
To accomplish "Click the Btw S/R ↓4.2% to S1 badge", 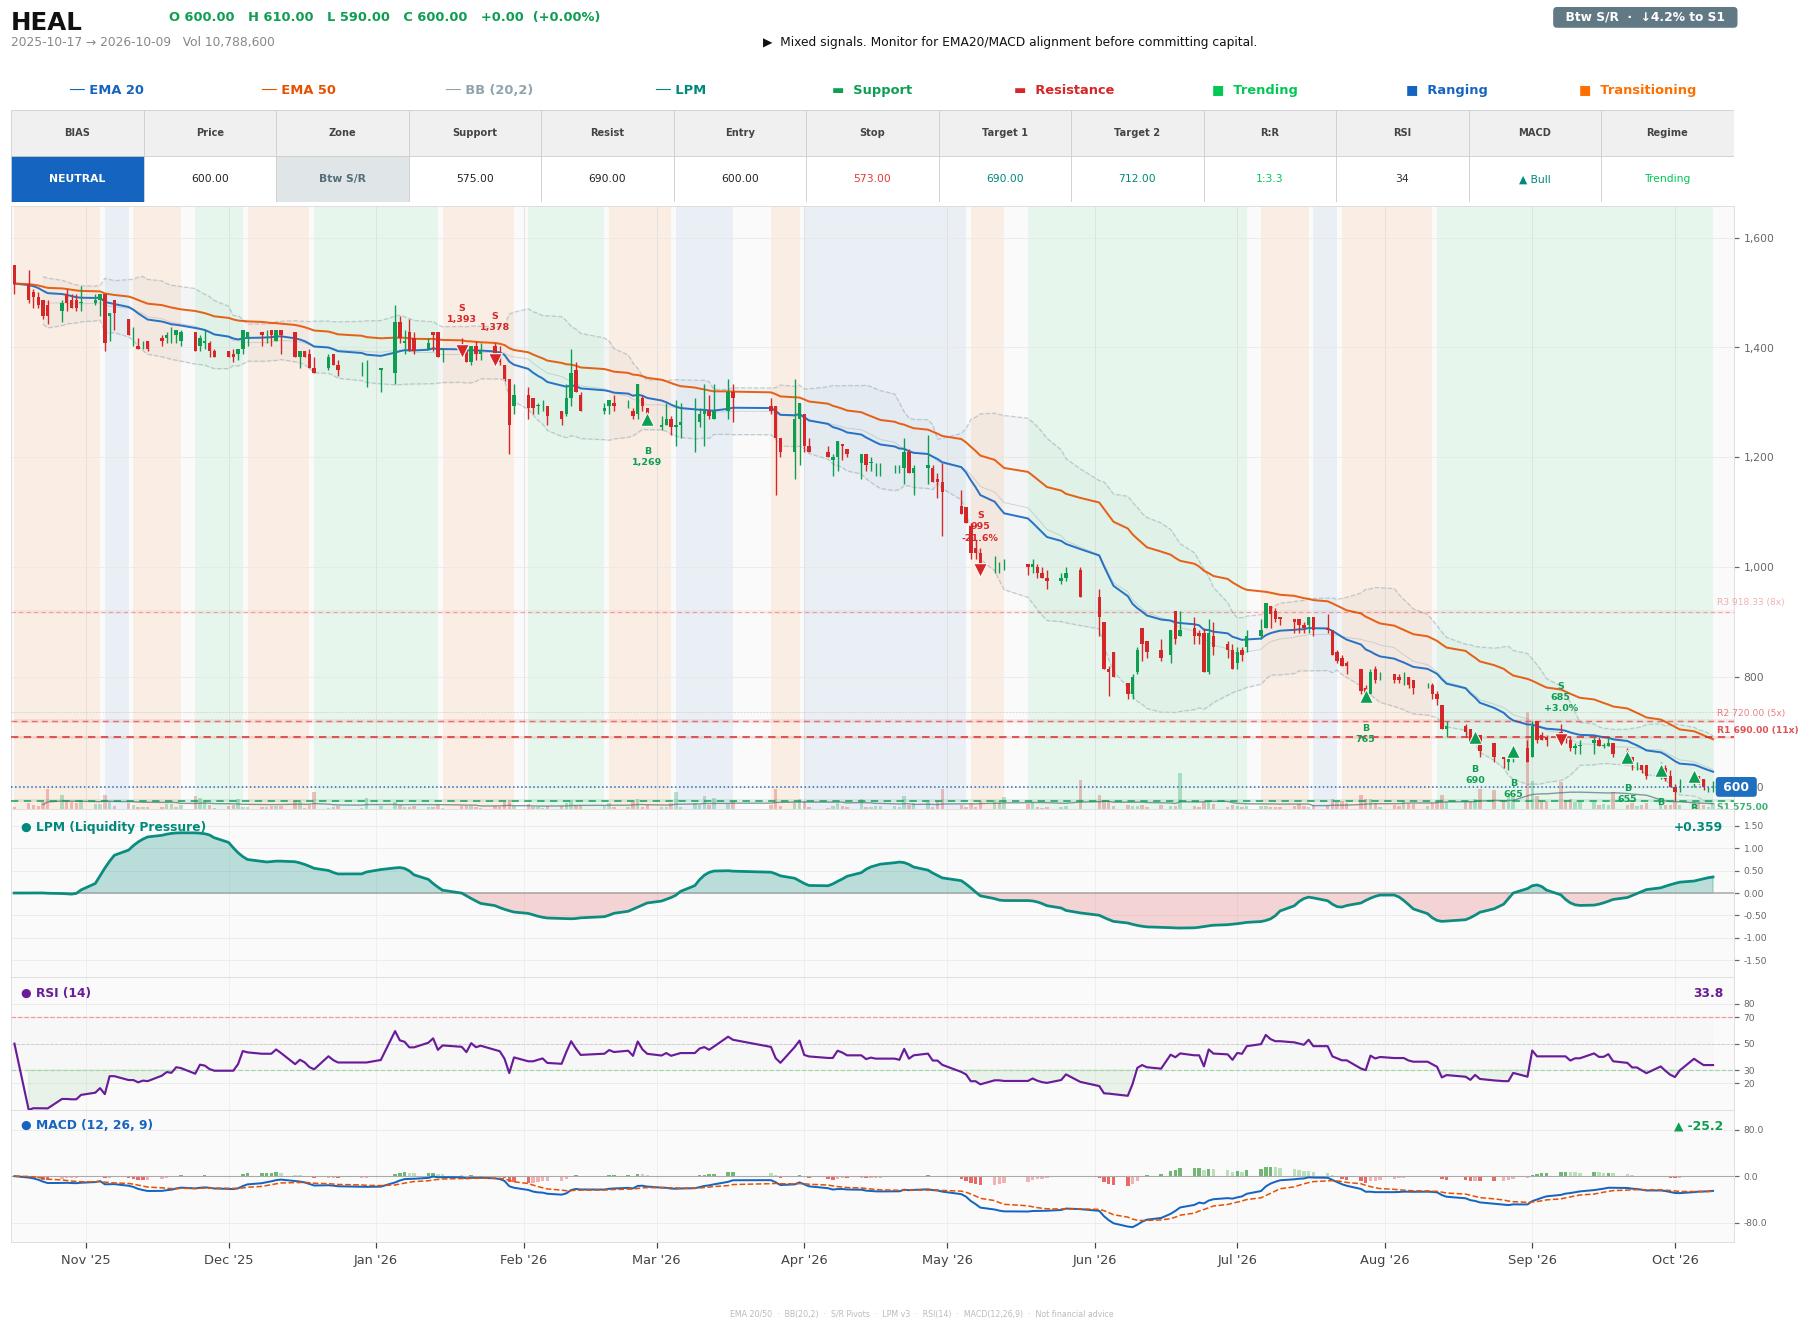I will coord(1645,17).
